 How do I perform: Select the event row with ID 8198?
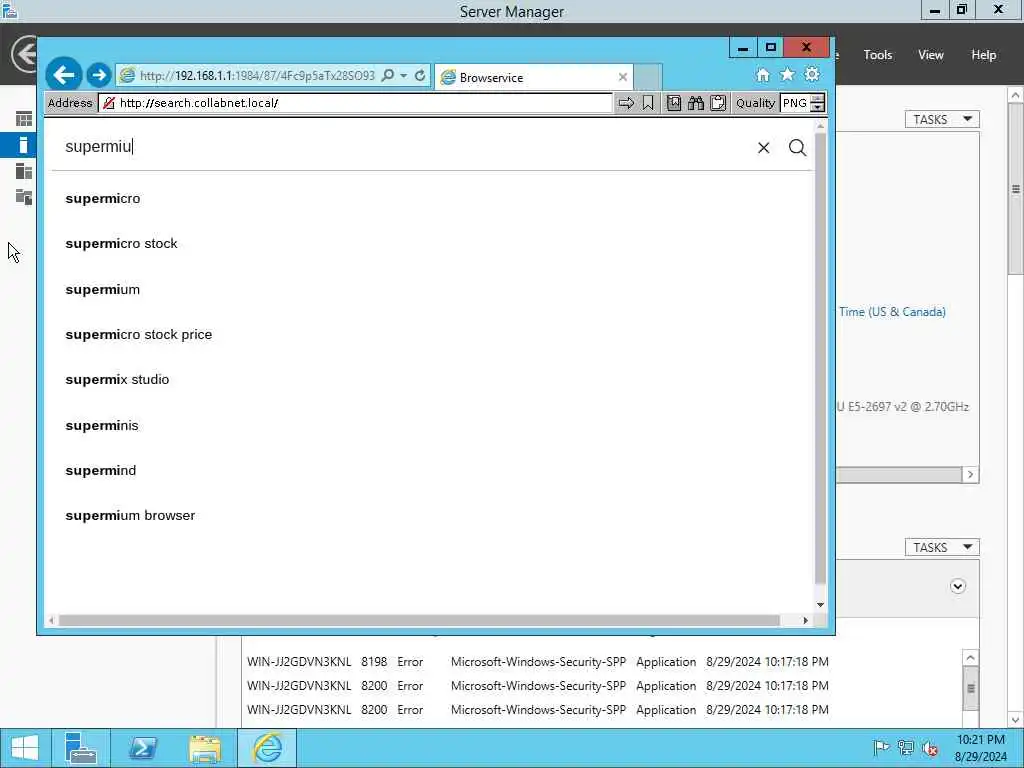(537, 662)
